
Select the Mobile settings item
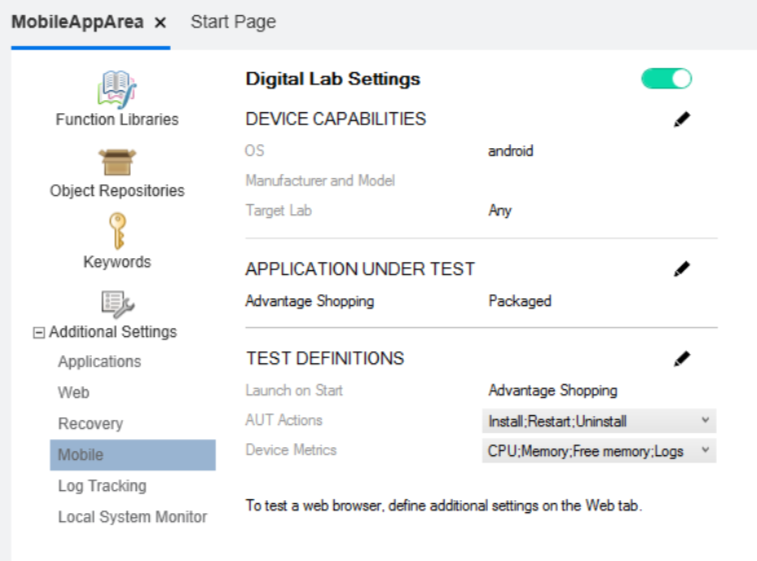[x=81, y=455]
